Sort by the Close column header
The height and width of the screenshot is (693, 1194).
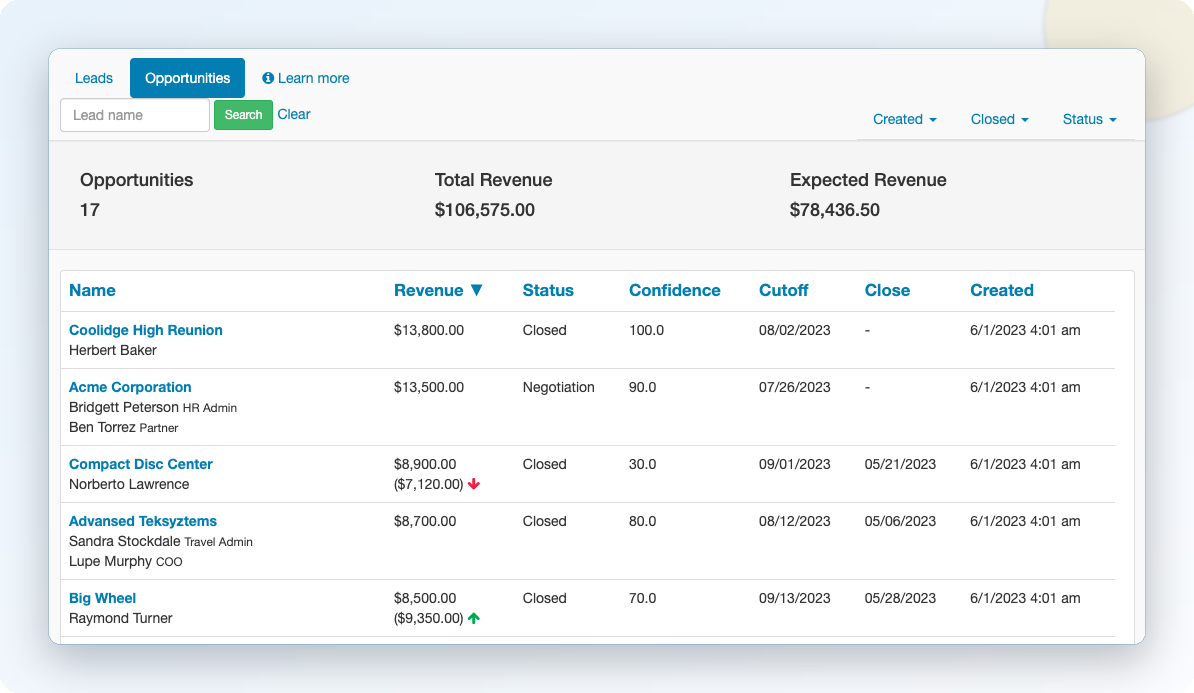(x=887, y=290)
